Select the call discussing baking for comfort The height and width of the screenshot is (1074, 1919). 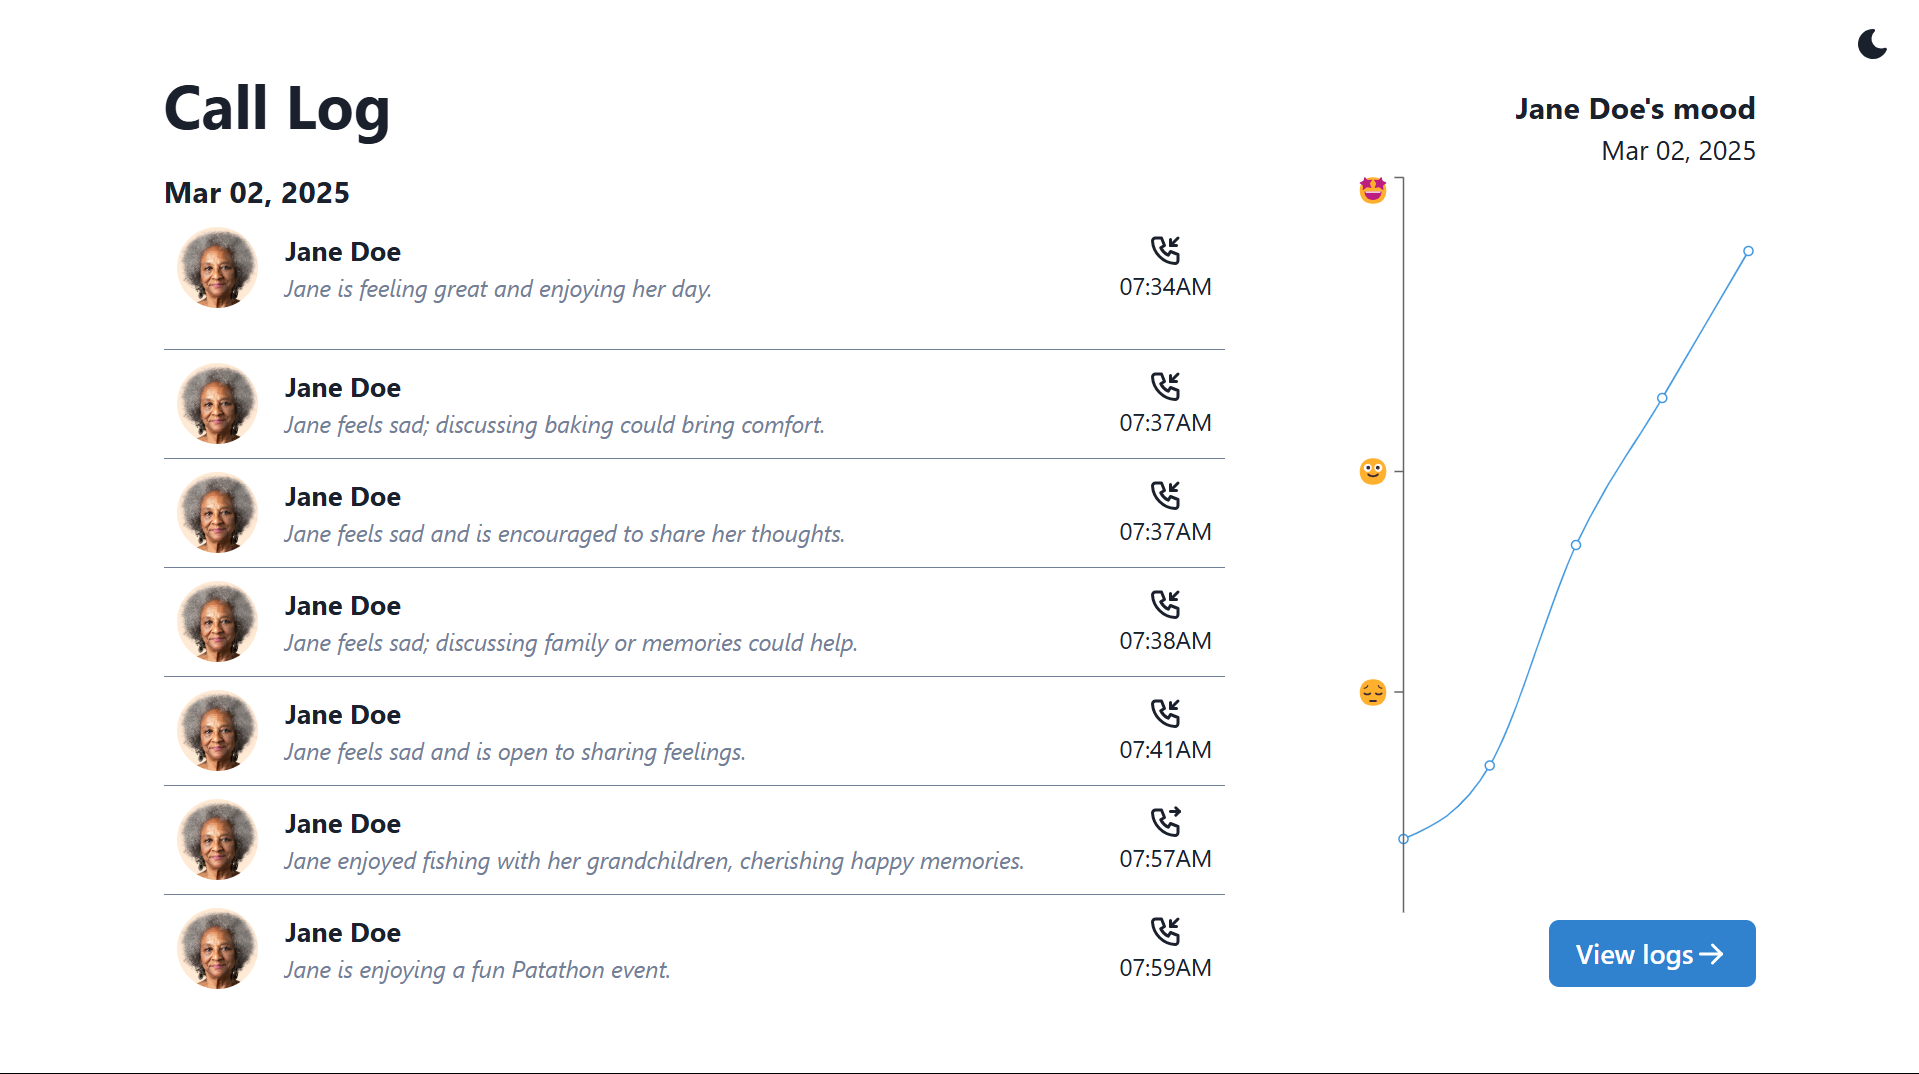tap(554, 424)
